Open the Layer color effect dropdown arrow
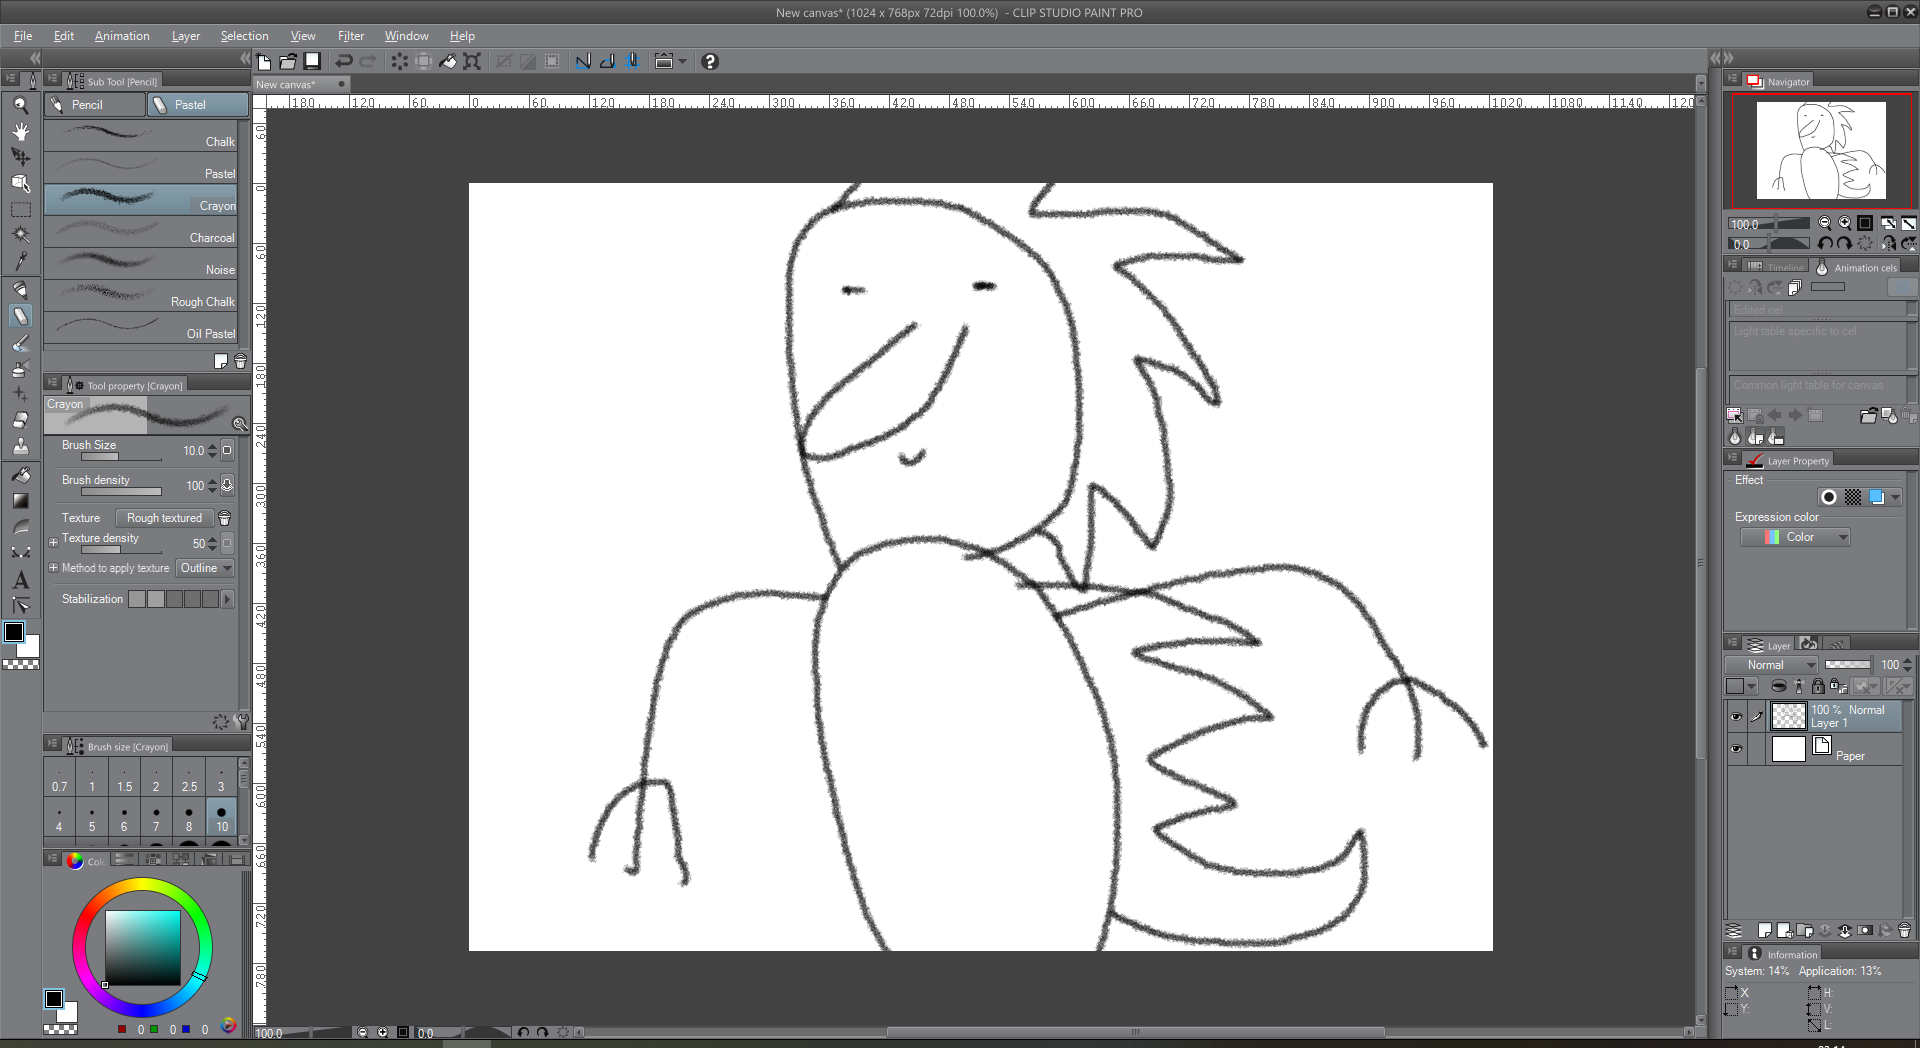Viewport: 1920px width, 1048px height. click(1895, 497)
